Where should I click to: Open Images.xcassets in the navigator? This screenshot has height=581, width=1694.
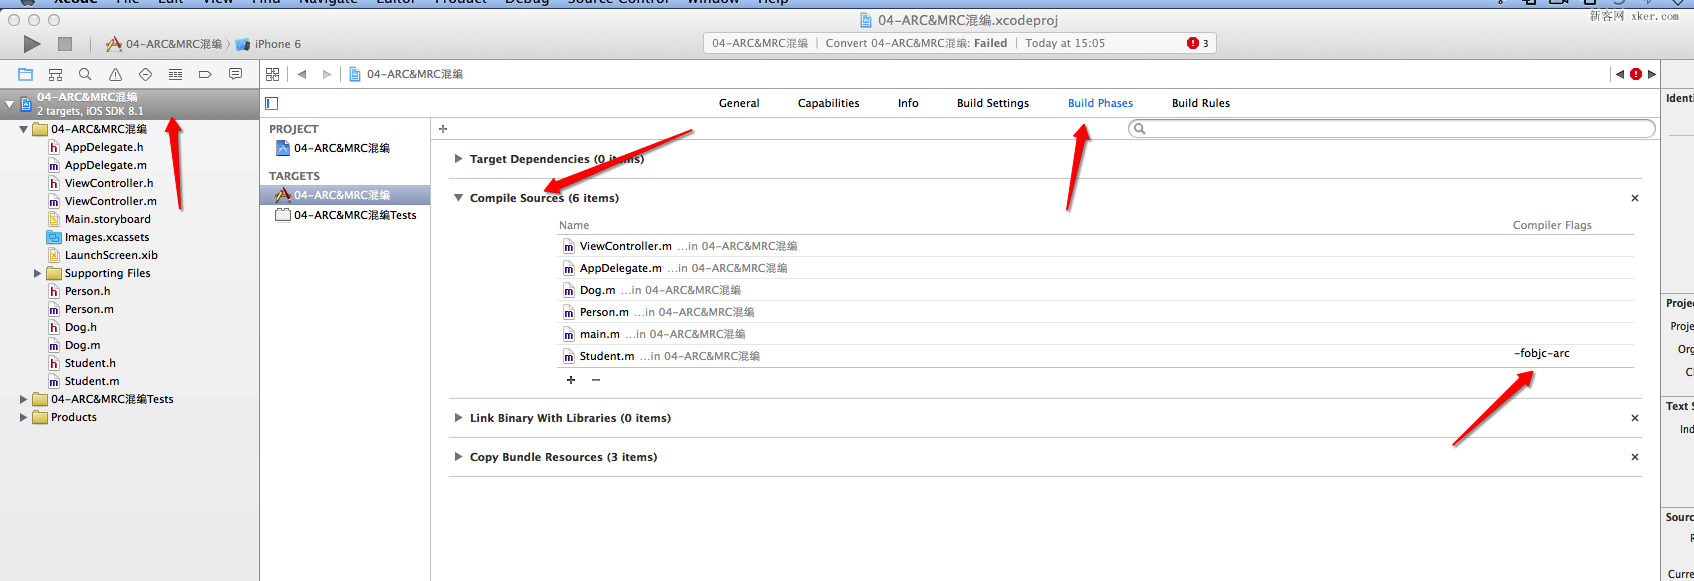(x=107, y=237)
